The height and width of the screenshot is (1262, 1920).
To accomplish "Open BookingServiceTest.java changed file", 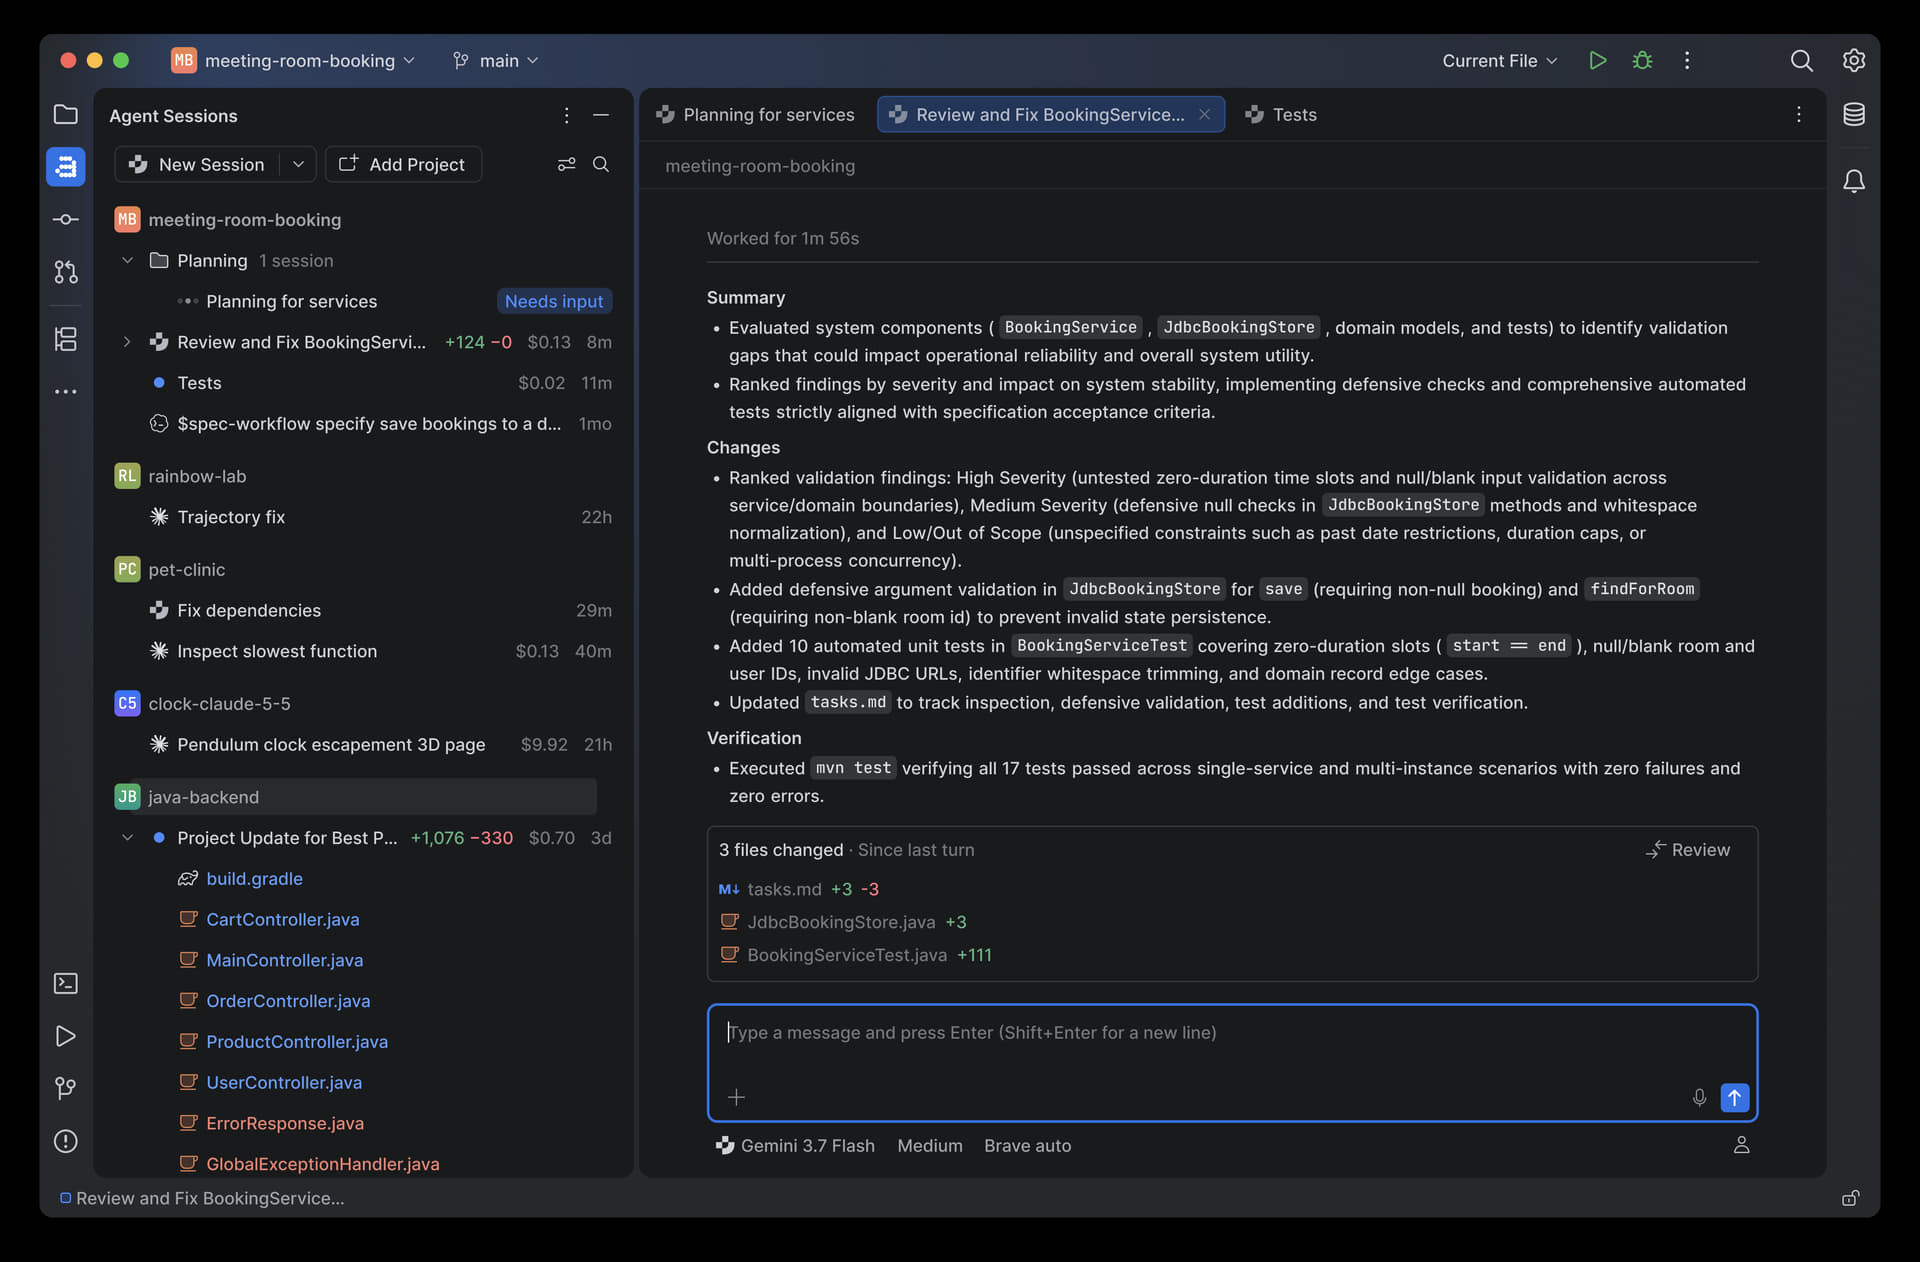I will pyautogui.click(x=847, y=955).
